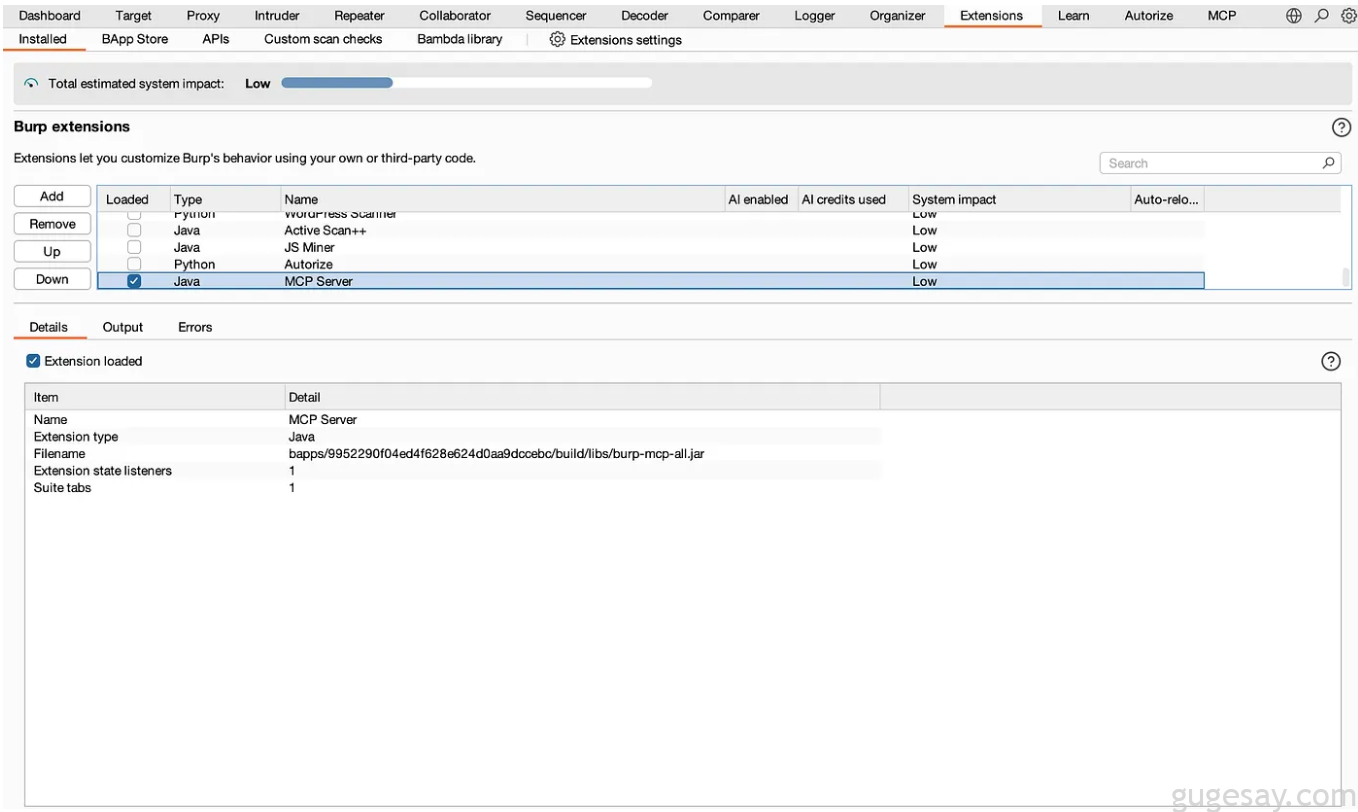Image resolution: width=1358 pixels, height=812 pixels.
Task: Click the system impact progress bar
Action: 466,84
